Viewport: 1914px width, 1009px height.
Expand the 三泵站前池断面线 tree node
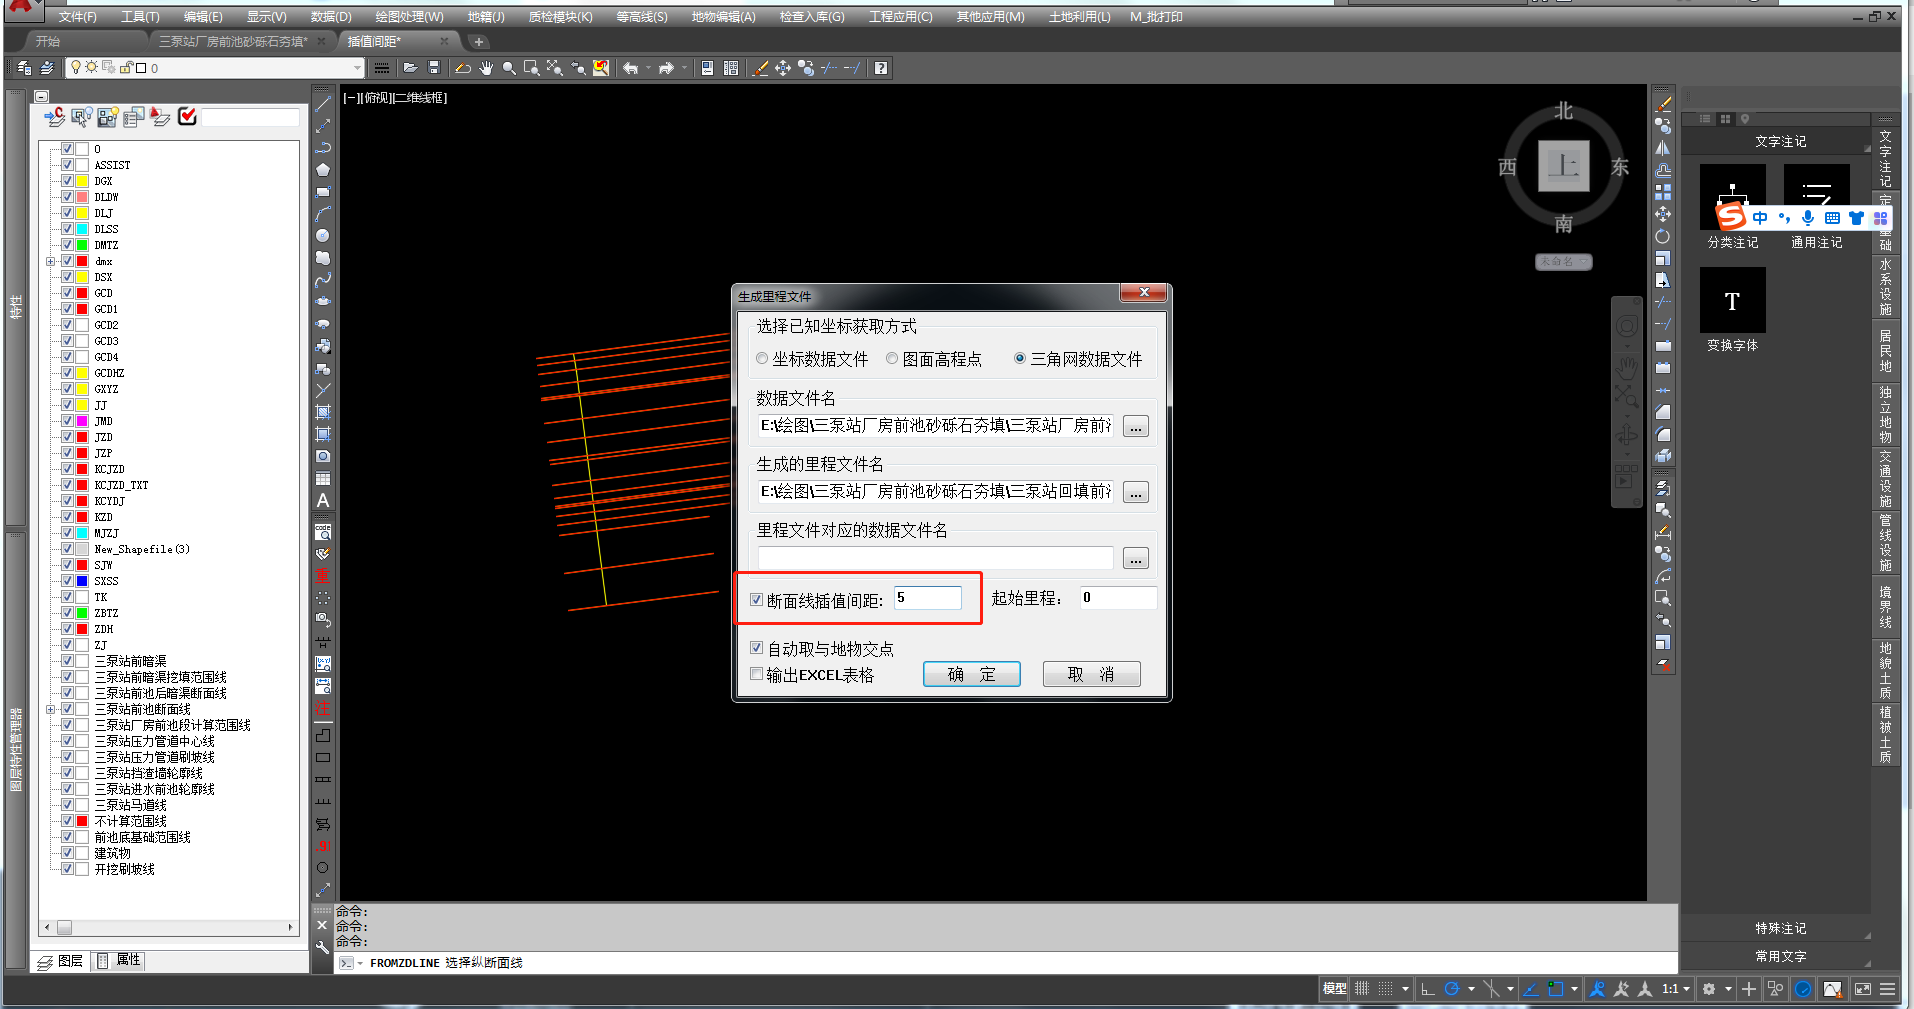pos(50,709)
